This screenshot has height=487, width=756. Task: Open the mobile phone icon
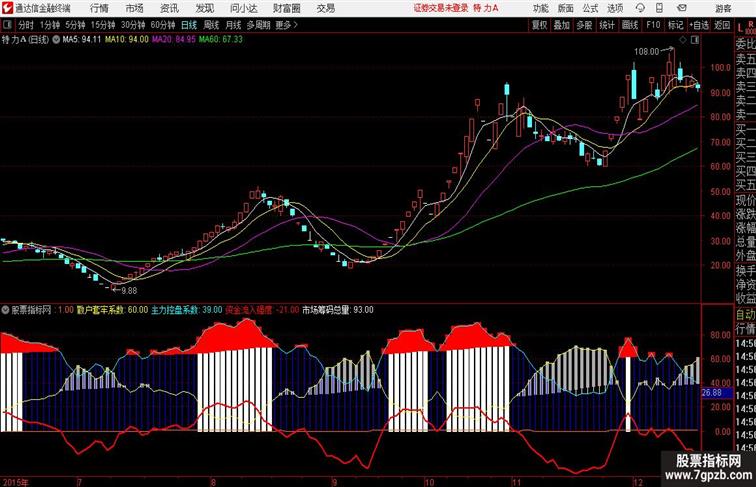(x=659, y=8)
